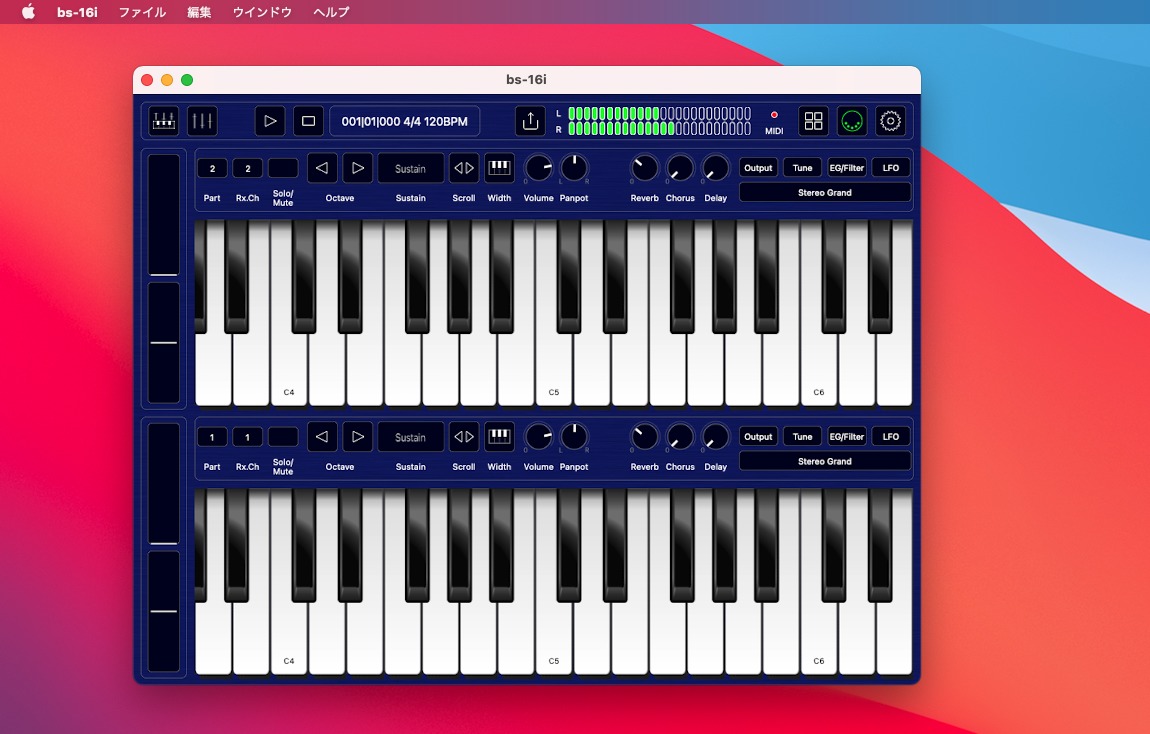Play the C5 key on lower keyboard
This screenshot has width=1150, height=734.
point(554,636)
